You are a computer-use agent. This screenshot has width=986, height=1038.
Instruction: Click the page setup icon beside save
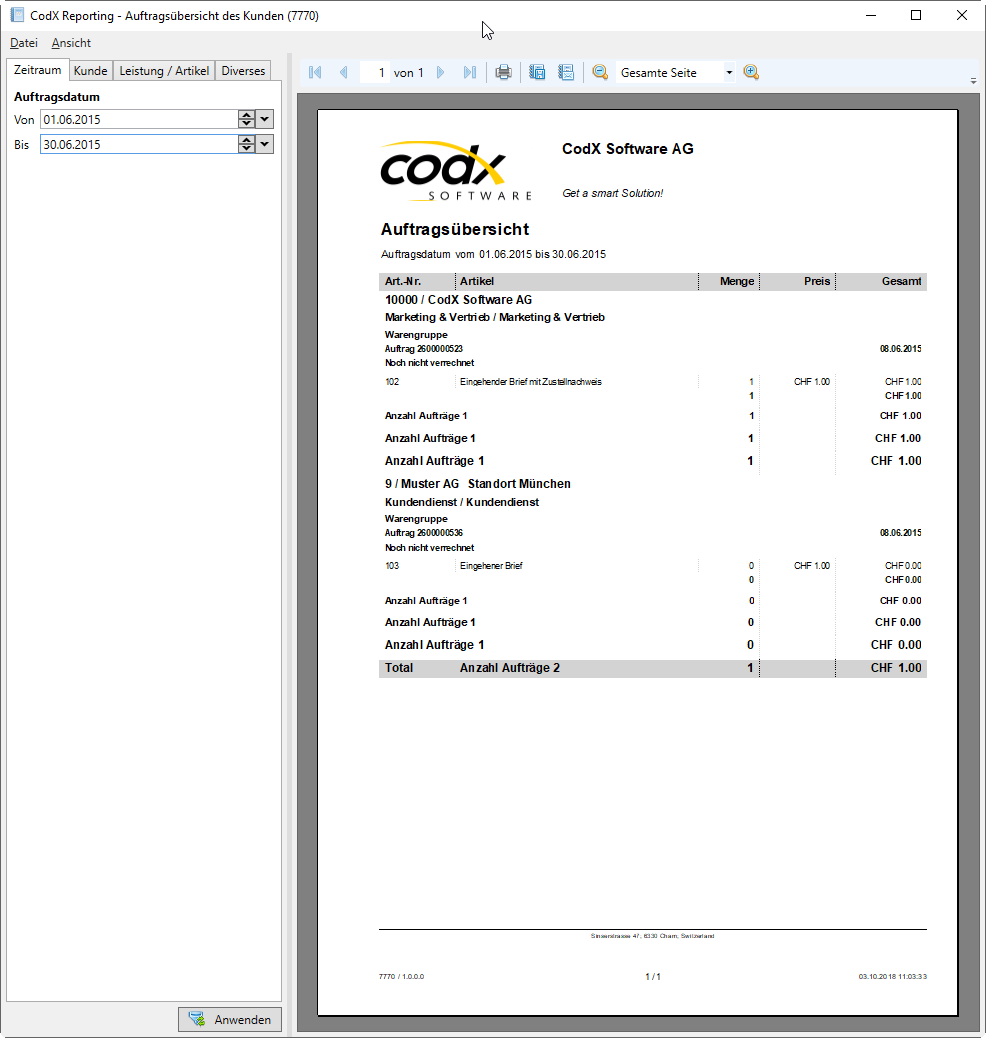pos(566,73)
